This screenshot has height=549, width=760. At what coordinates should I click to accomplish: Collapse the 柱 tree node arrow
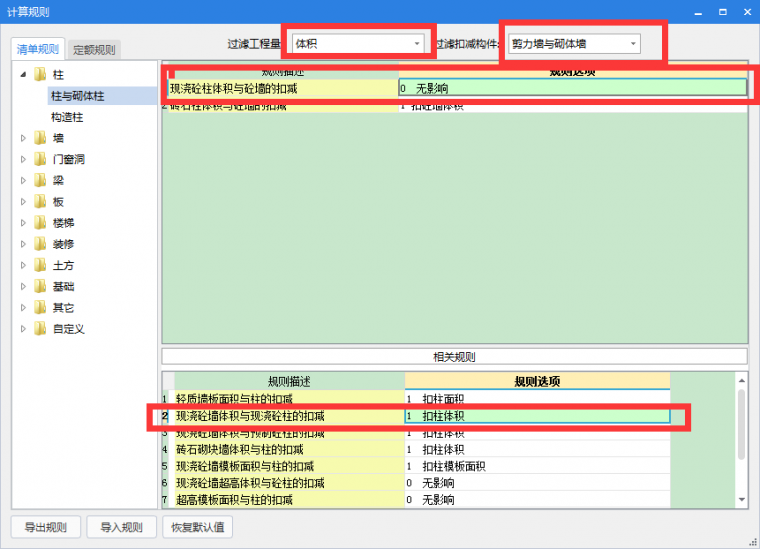tap(23, 75)
